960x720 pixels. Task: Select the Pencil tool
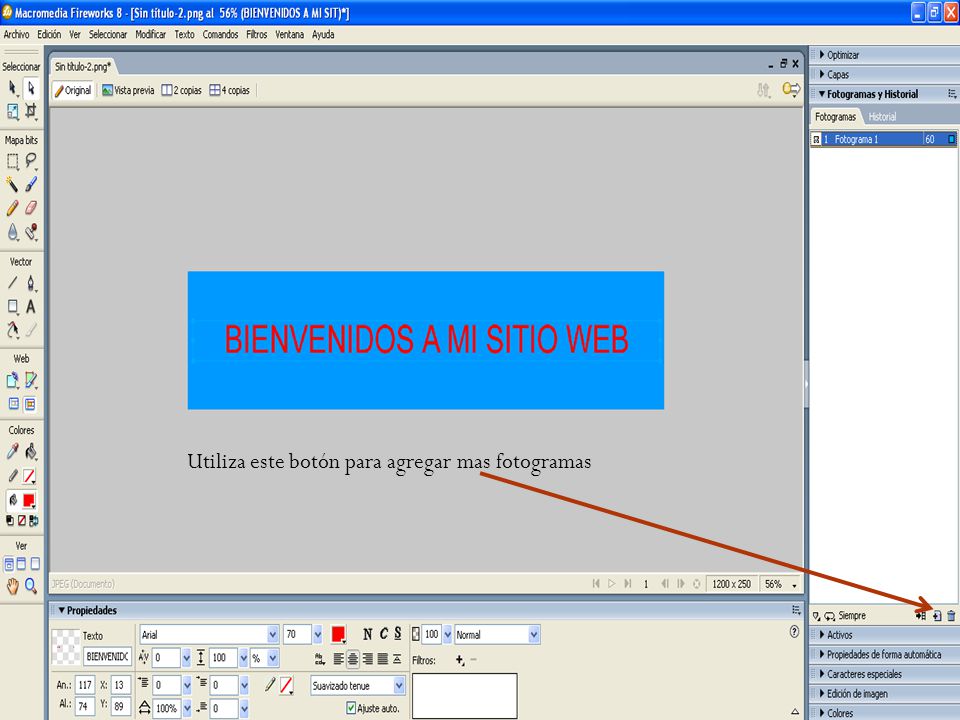tap(12, 208)
